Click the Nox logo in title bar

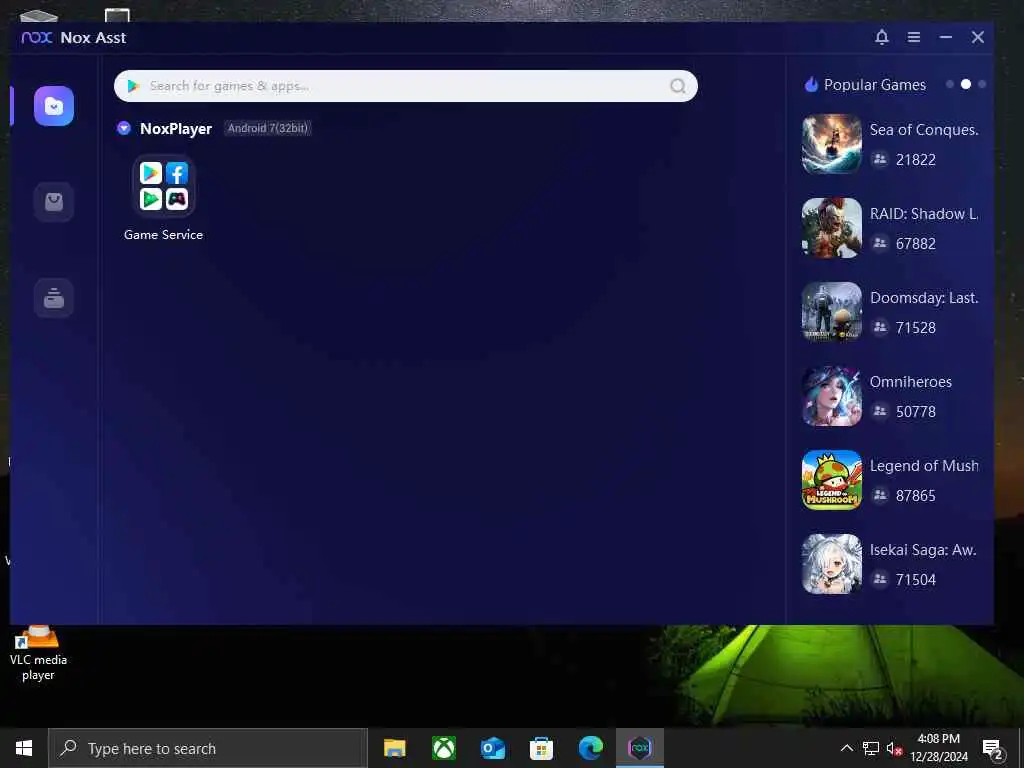[37, 37]
